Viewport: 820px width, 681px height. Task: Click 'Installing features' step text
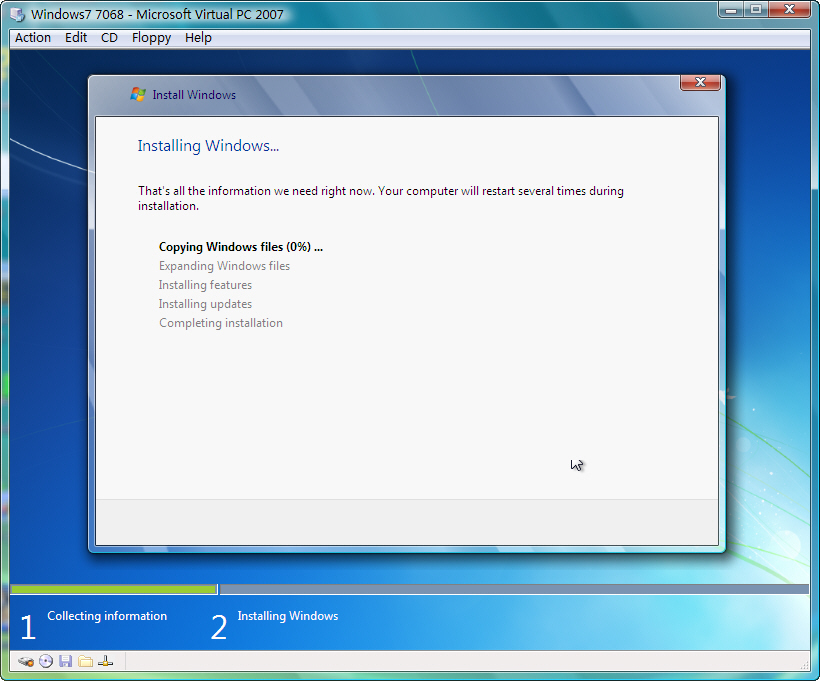[x=205, y=285]
